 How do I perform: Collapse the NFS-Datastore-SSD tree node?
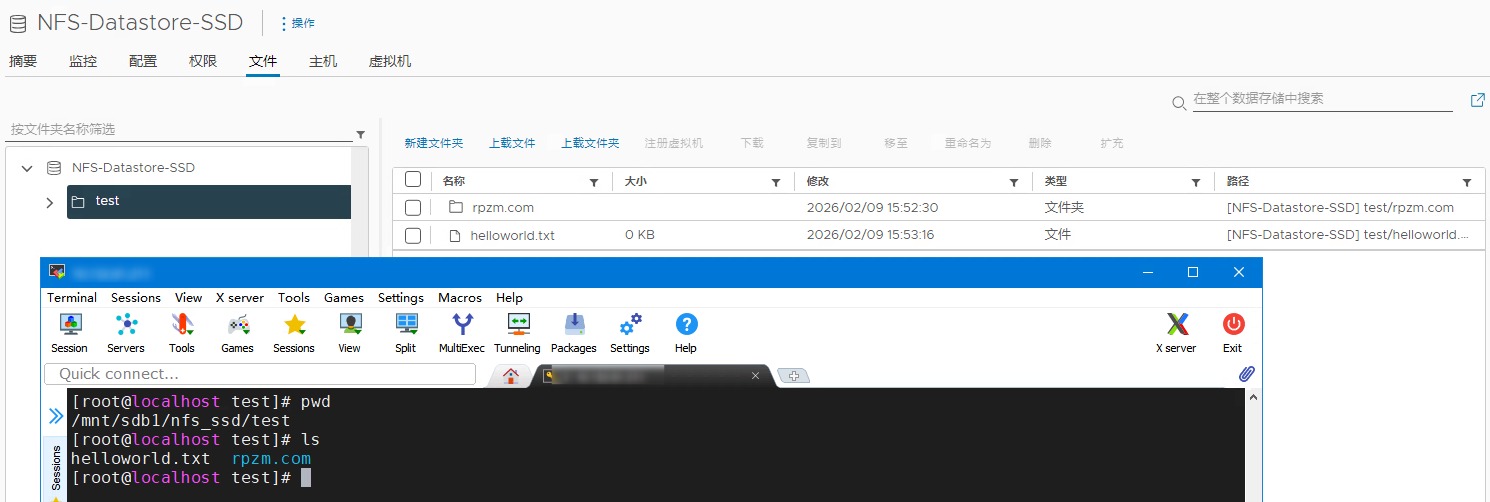[27, 168]
